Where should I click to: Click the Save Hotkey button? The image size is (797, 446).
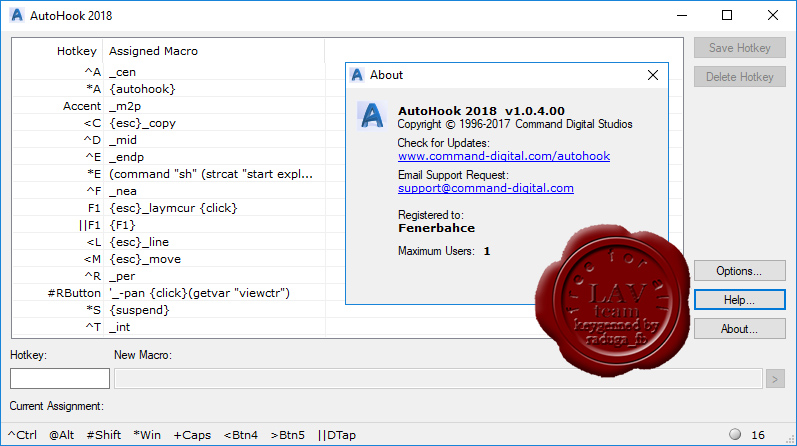(740, 48)
